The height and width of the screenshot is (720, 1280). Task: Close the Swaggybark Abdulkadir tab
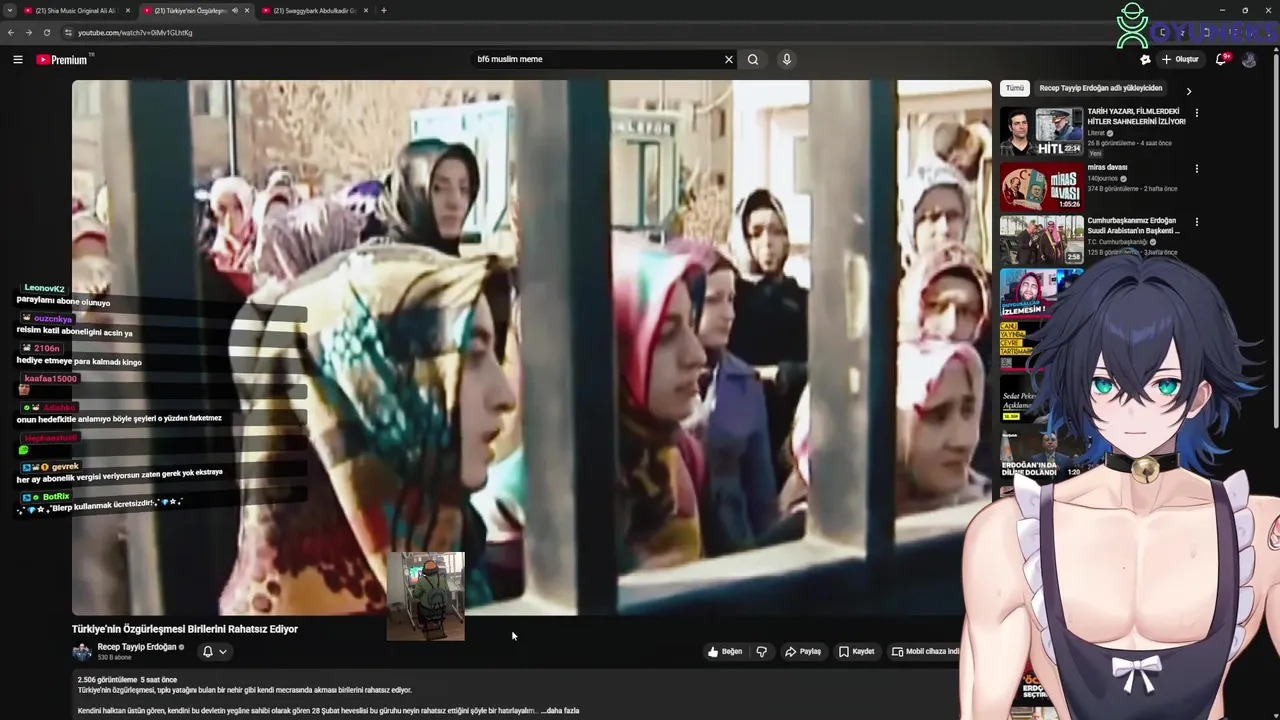click(366, 10)
